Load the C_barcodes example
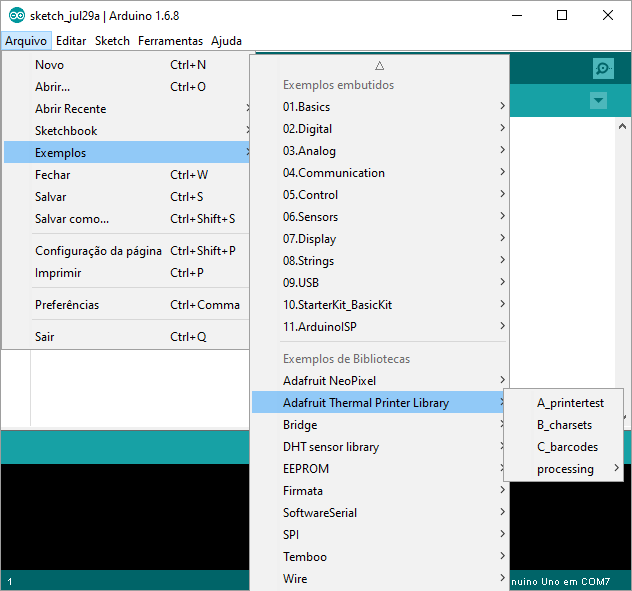This screenshot has width=632, height=591. pos(563,447)
